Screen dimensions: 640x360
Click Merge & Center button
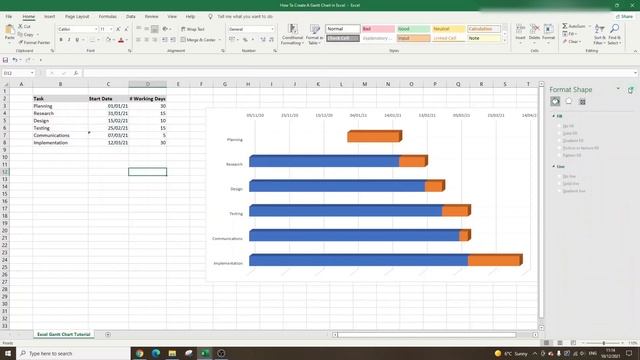[198, 40]
